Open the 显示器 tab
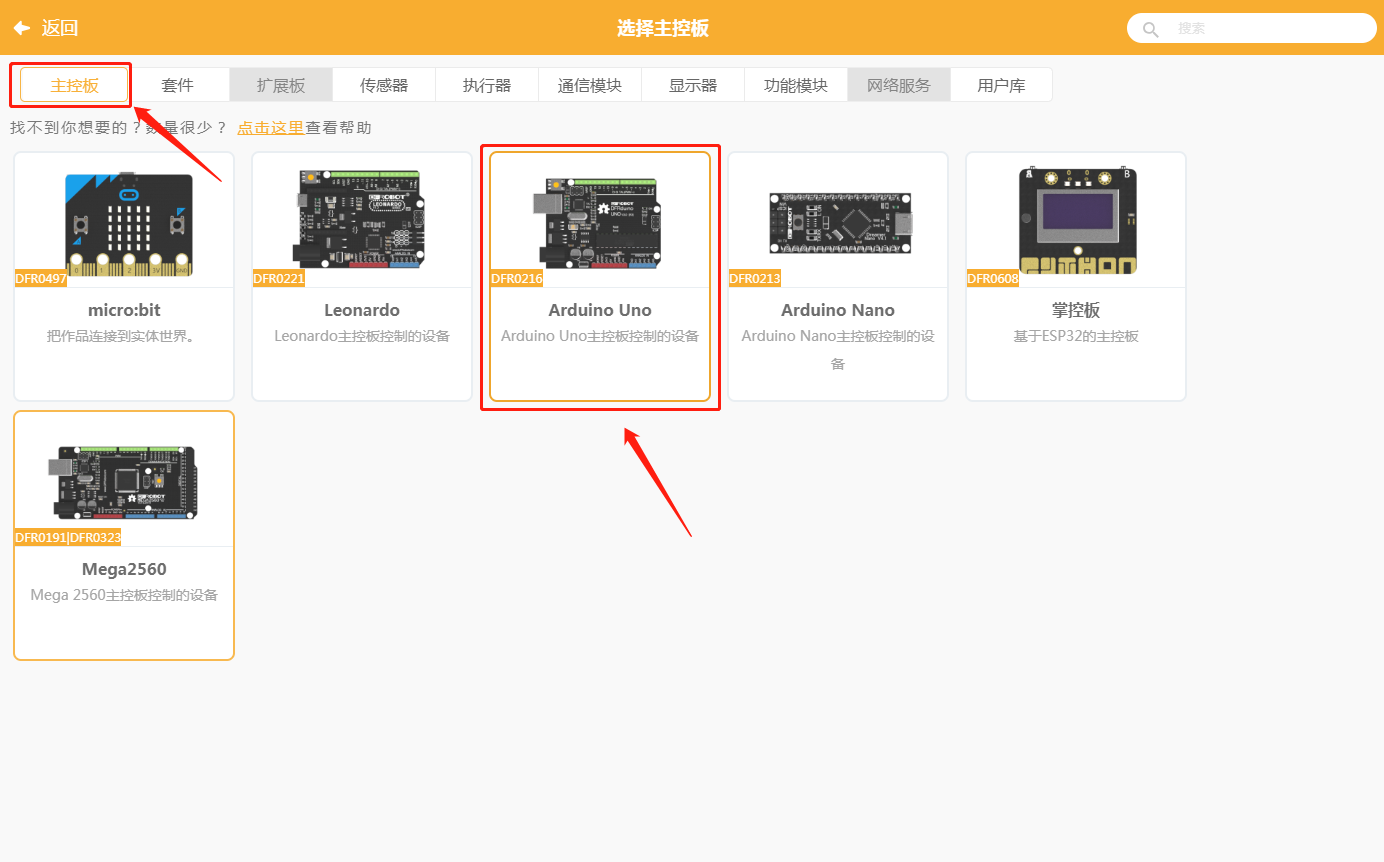 pyautogui.click(x=693, y=85)
